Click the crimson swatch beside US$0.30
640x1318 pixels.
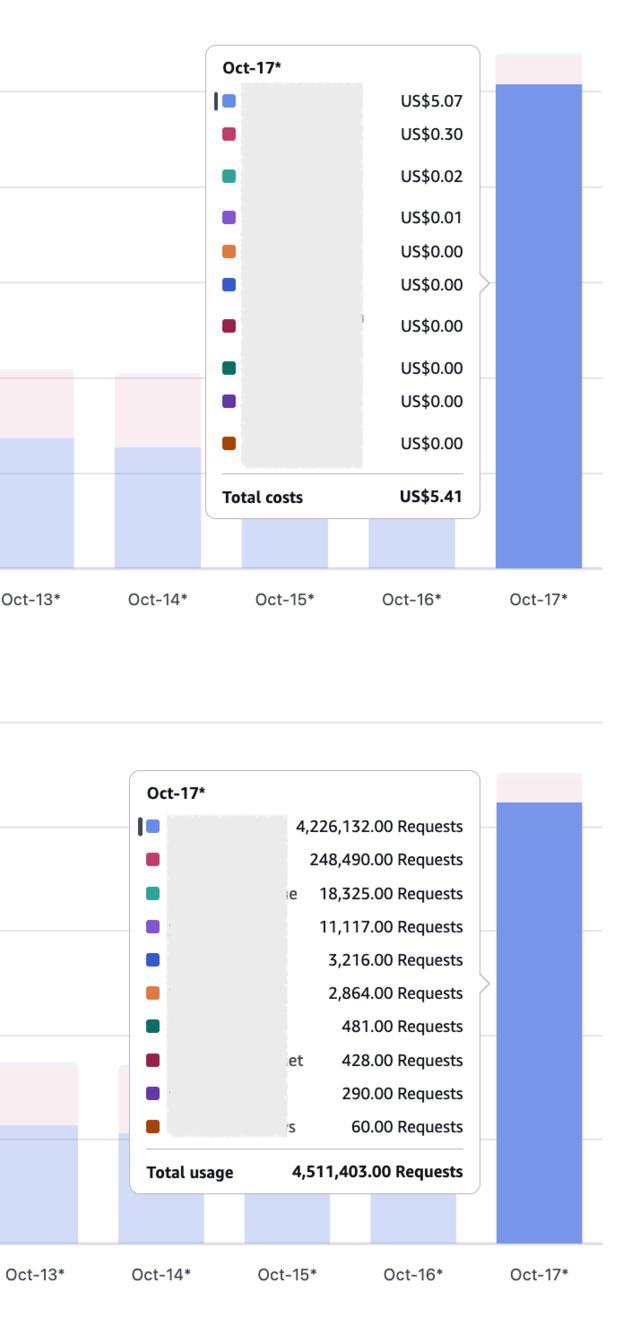(229, 134)
